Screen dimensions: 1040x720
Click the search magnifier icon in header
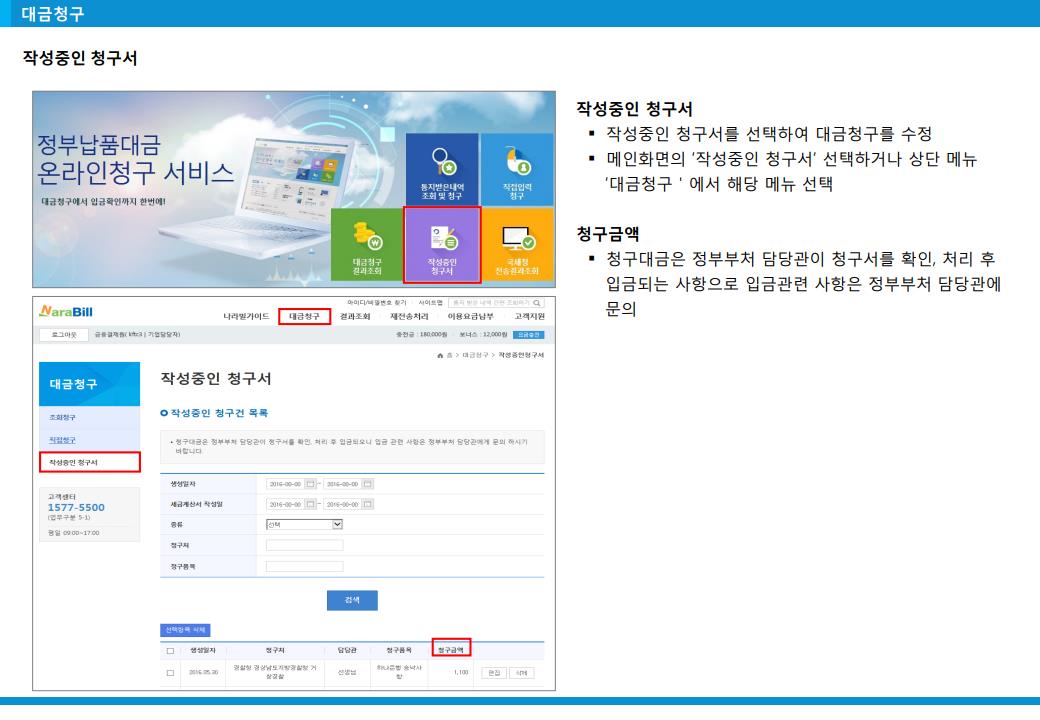(x=537, y=303)
